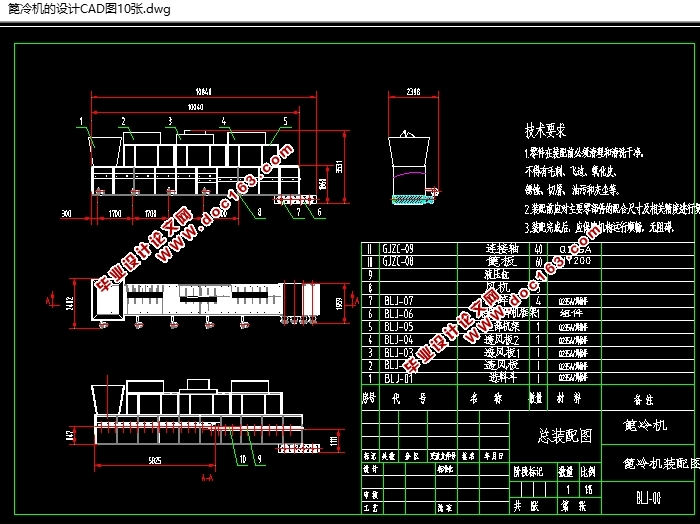Click the file title 篦冷机的设计CAD图10张.dwg
Screen dimensions: 700x524
click(89, 9)
